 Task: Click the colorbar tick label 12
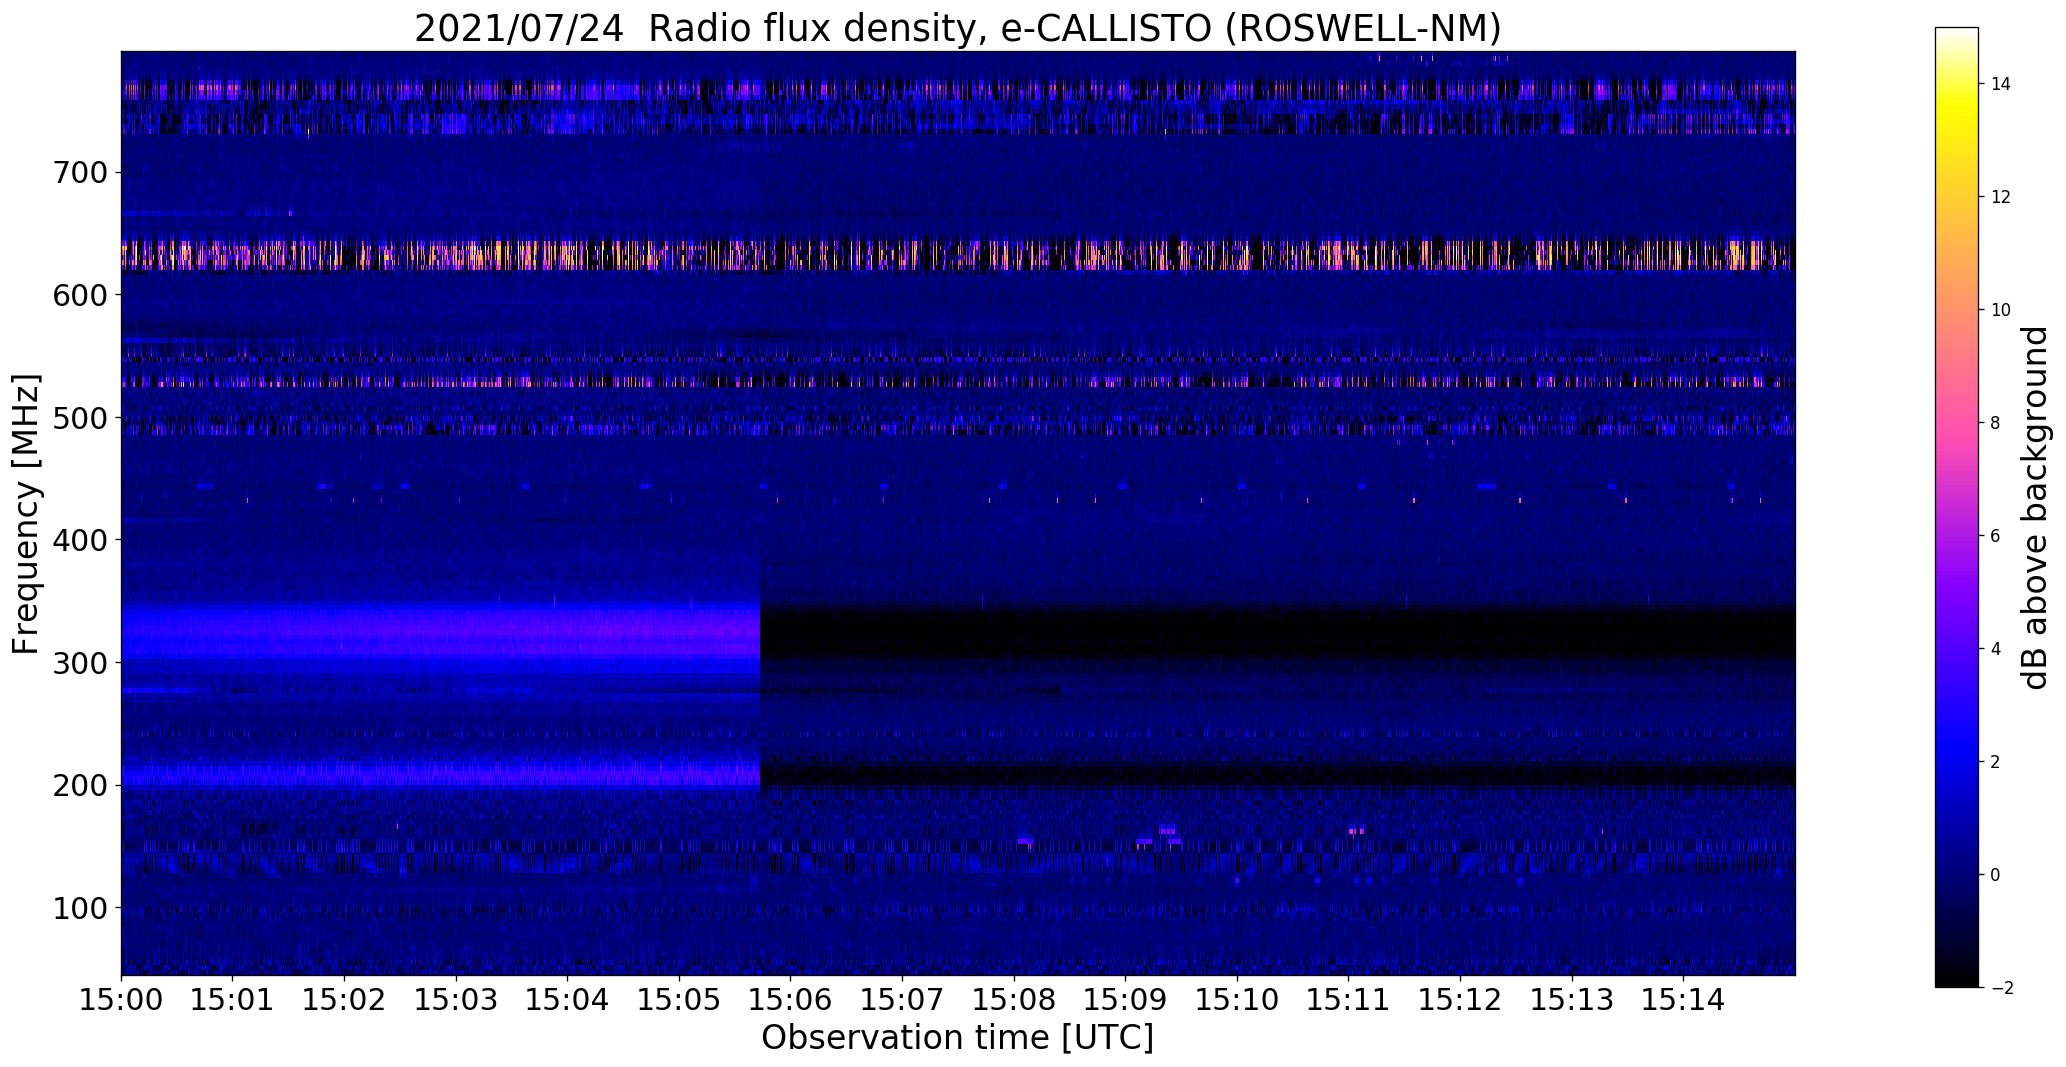pyautogui.click(x=2001, y=197)
